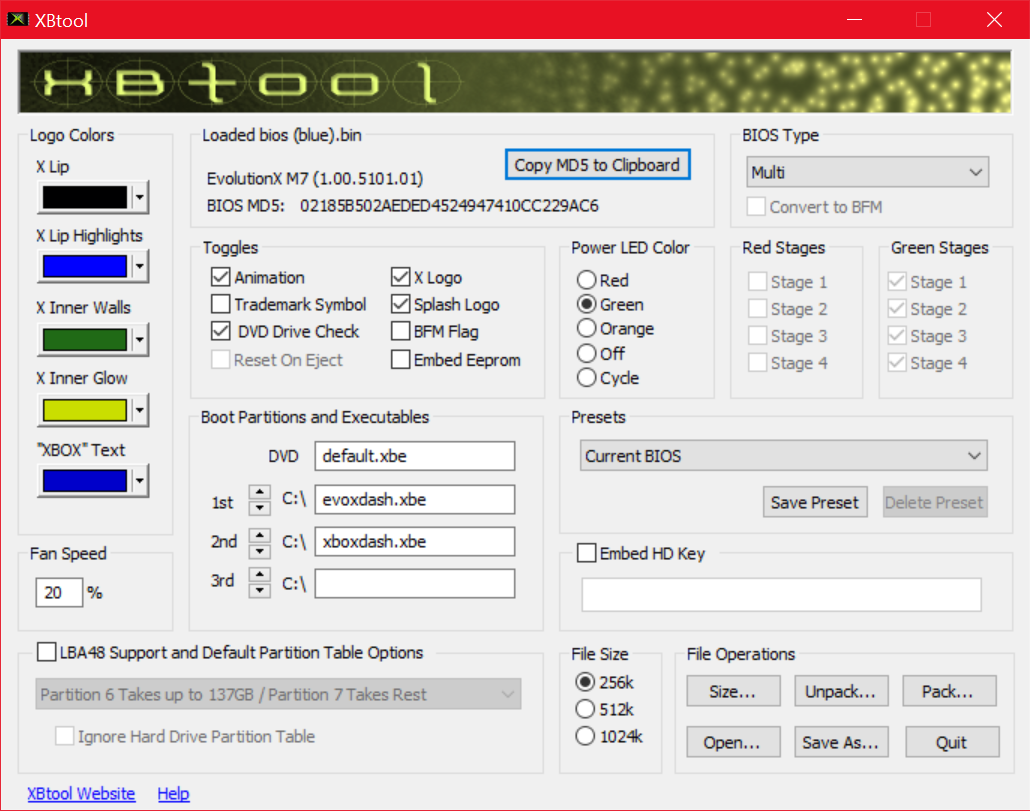This screenshot has width=1030, height=811.
Task: Click the XBtool title bar app icon
Action: (17, 20)
